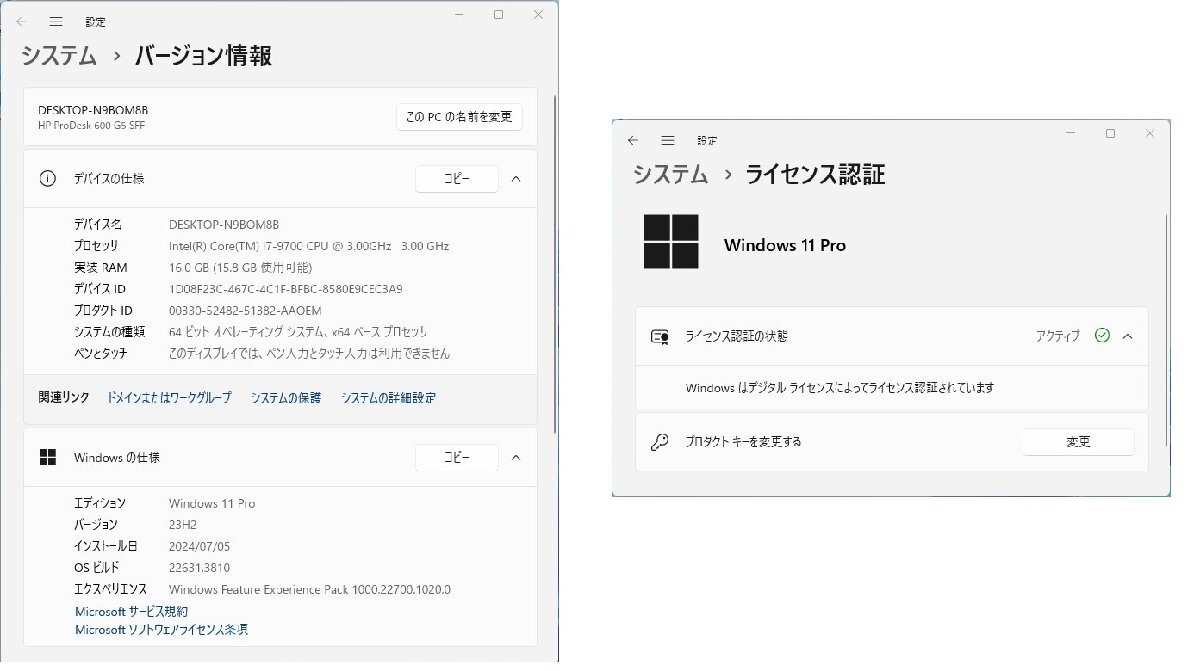Click the license certificate icon beside ライセンス認証の状態
Image resolution: width=1200 pixels, height=671 pixels.
point(659,337)
